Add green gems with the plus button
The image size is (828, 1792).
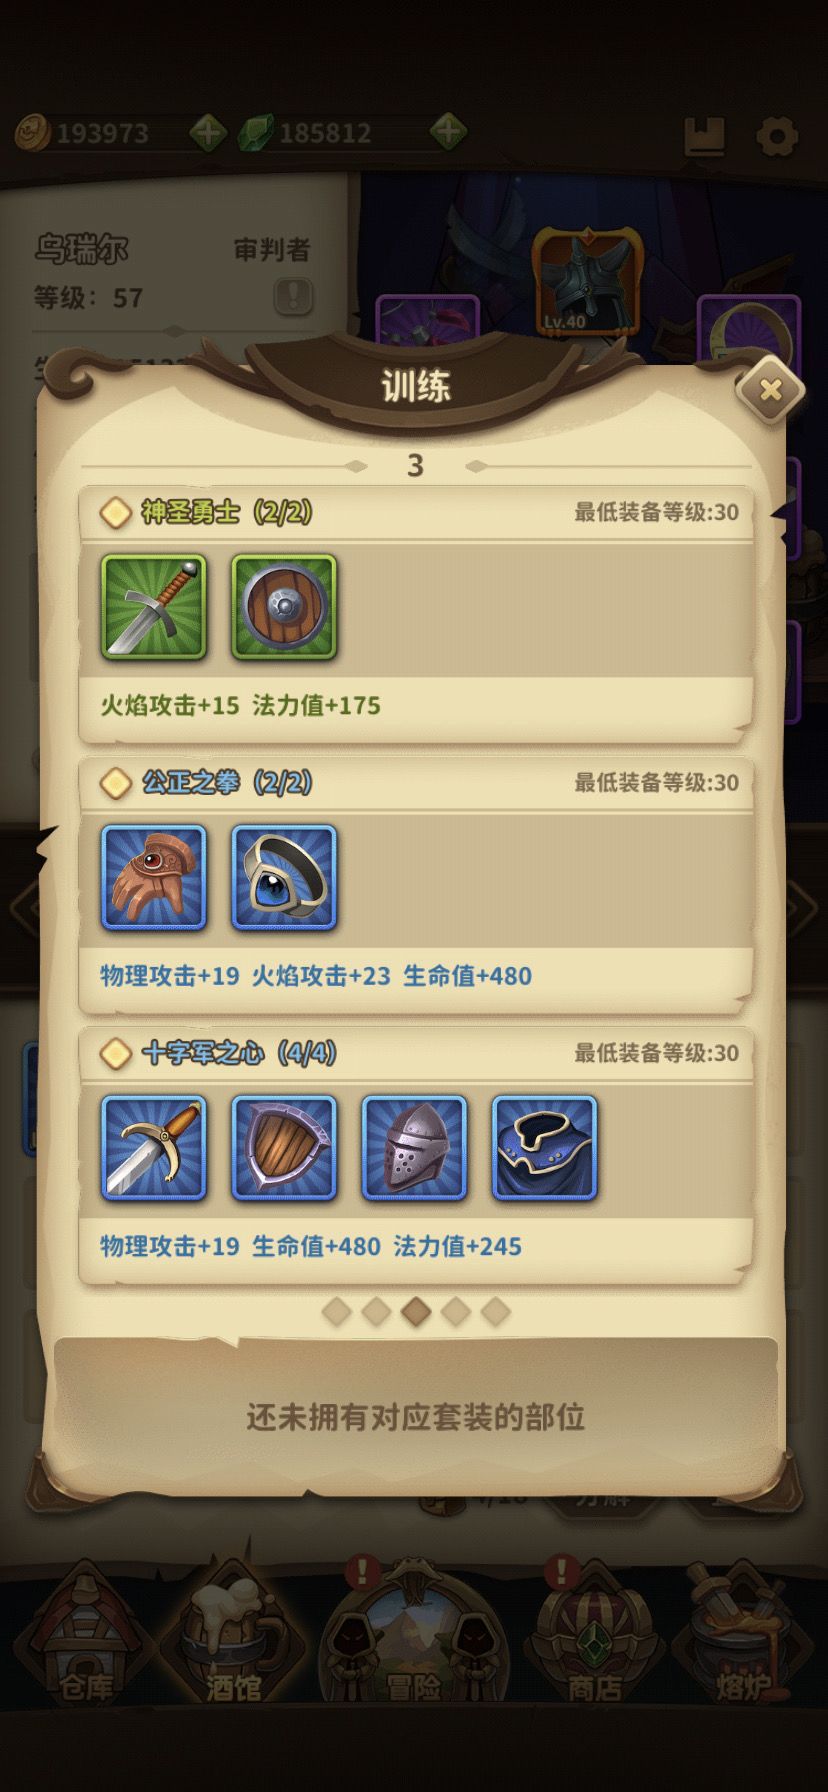pyautogui.click(x=448, y=132)
